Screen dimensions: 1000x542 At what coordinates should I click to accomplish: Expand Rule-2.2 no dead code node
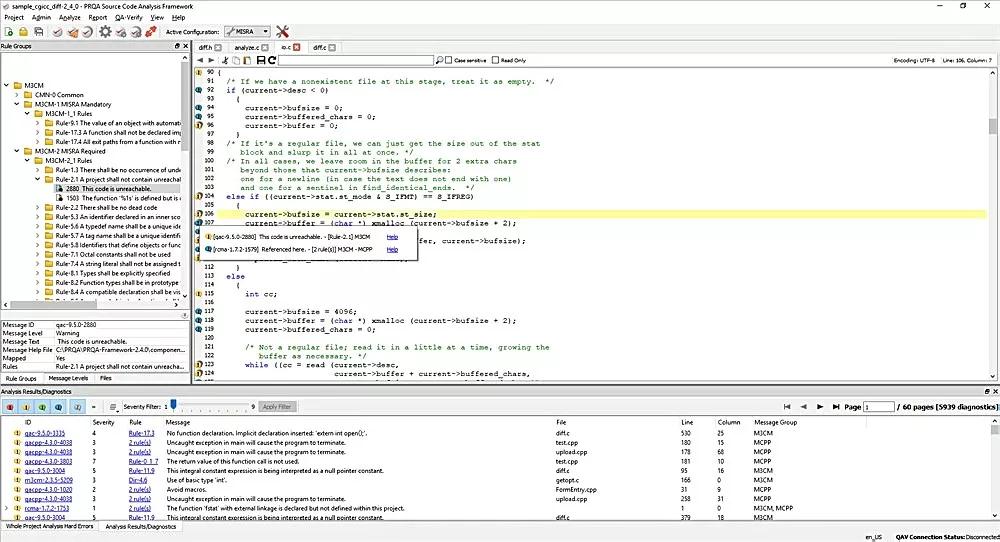38,207
